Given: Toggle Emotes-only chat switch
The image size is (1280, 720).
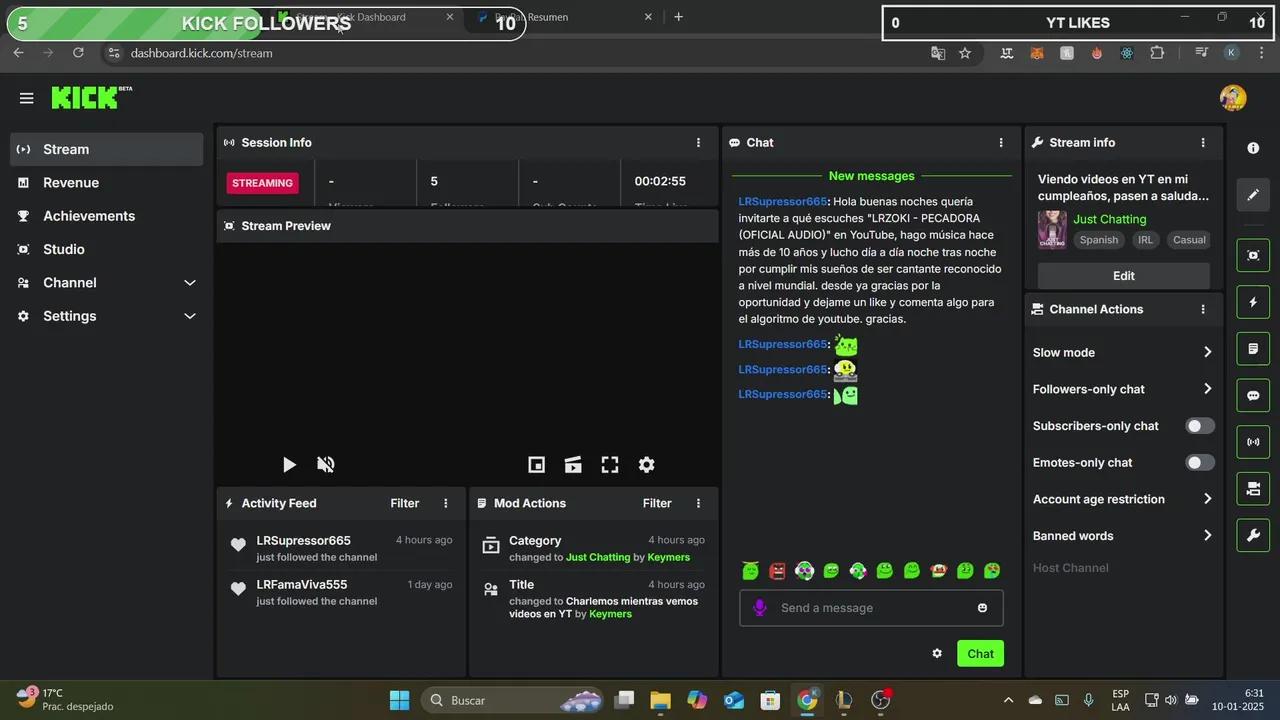Looking at the screenshot, I should (x=1200, y=462).
